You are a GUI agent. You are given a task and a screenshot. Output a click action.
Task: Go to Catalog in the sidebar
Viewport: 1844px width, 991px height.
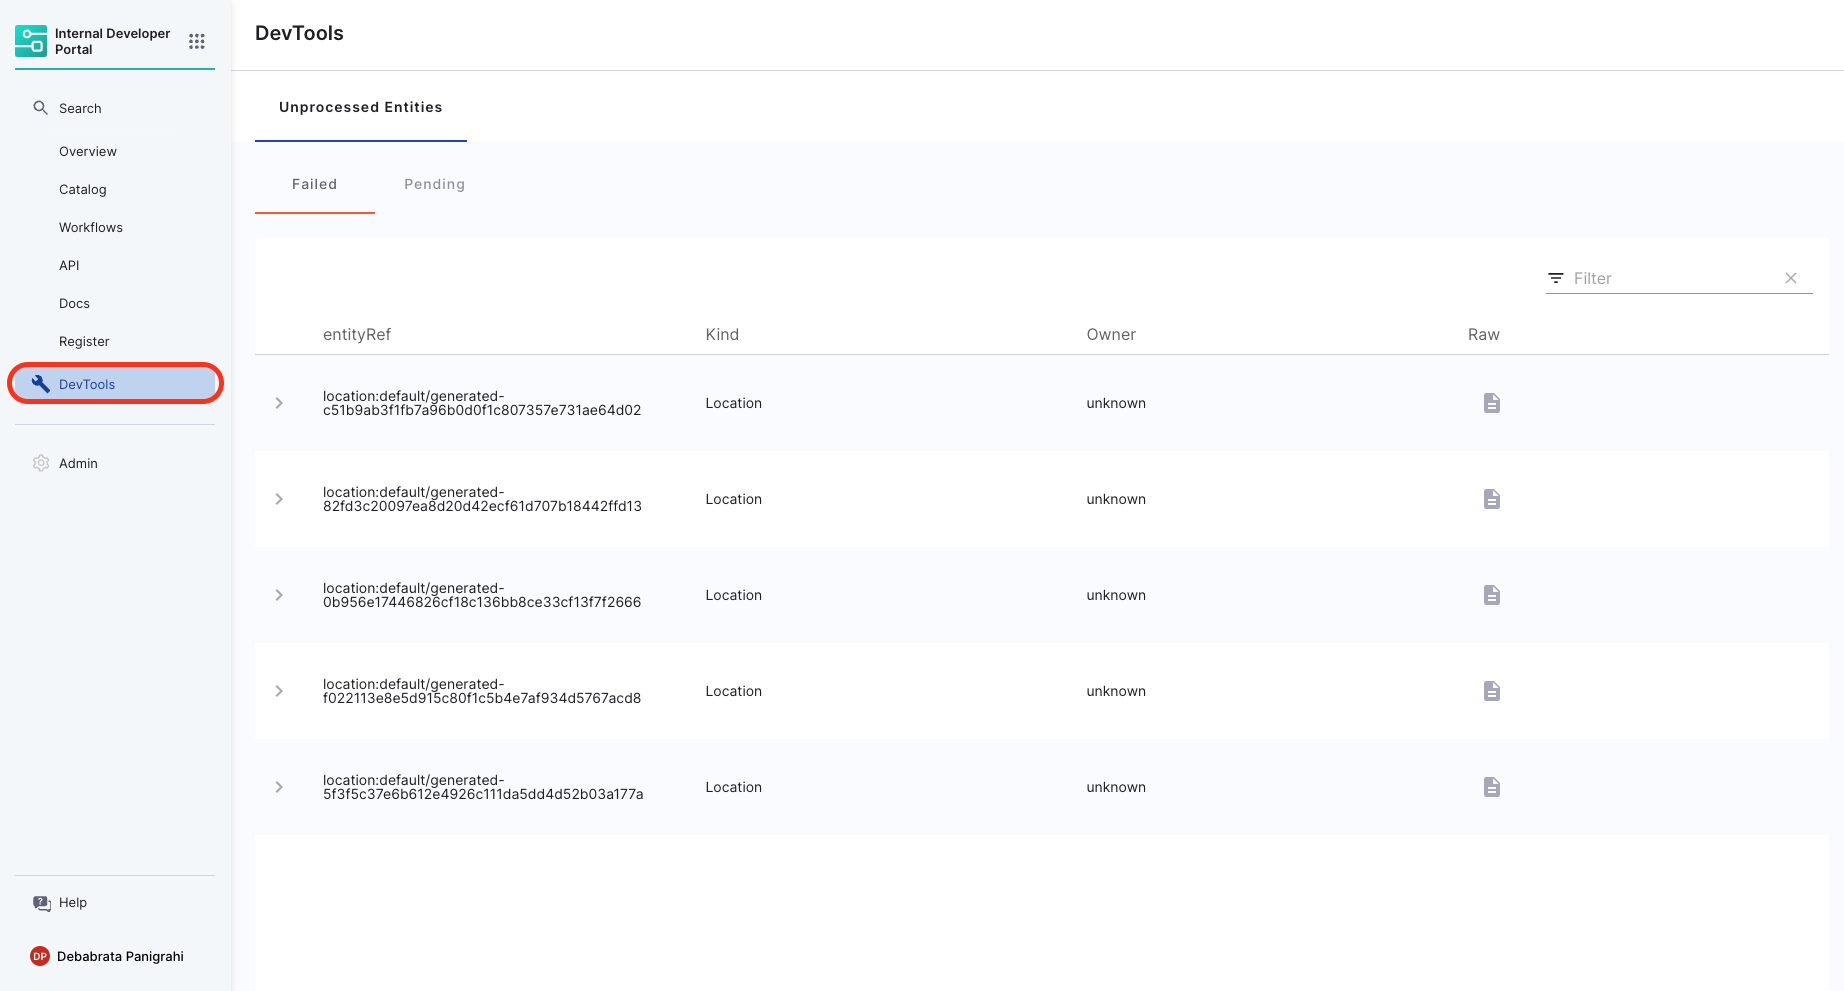coord(82,189)
